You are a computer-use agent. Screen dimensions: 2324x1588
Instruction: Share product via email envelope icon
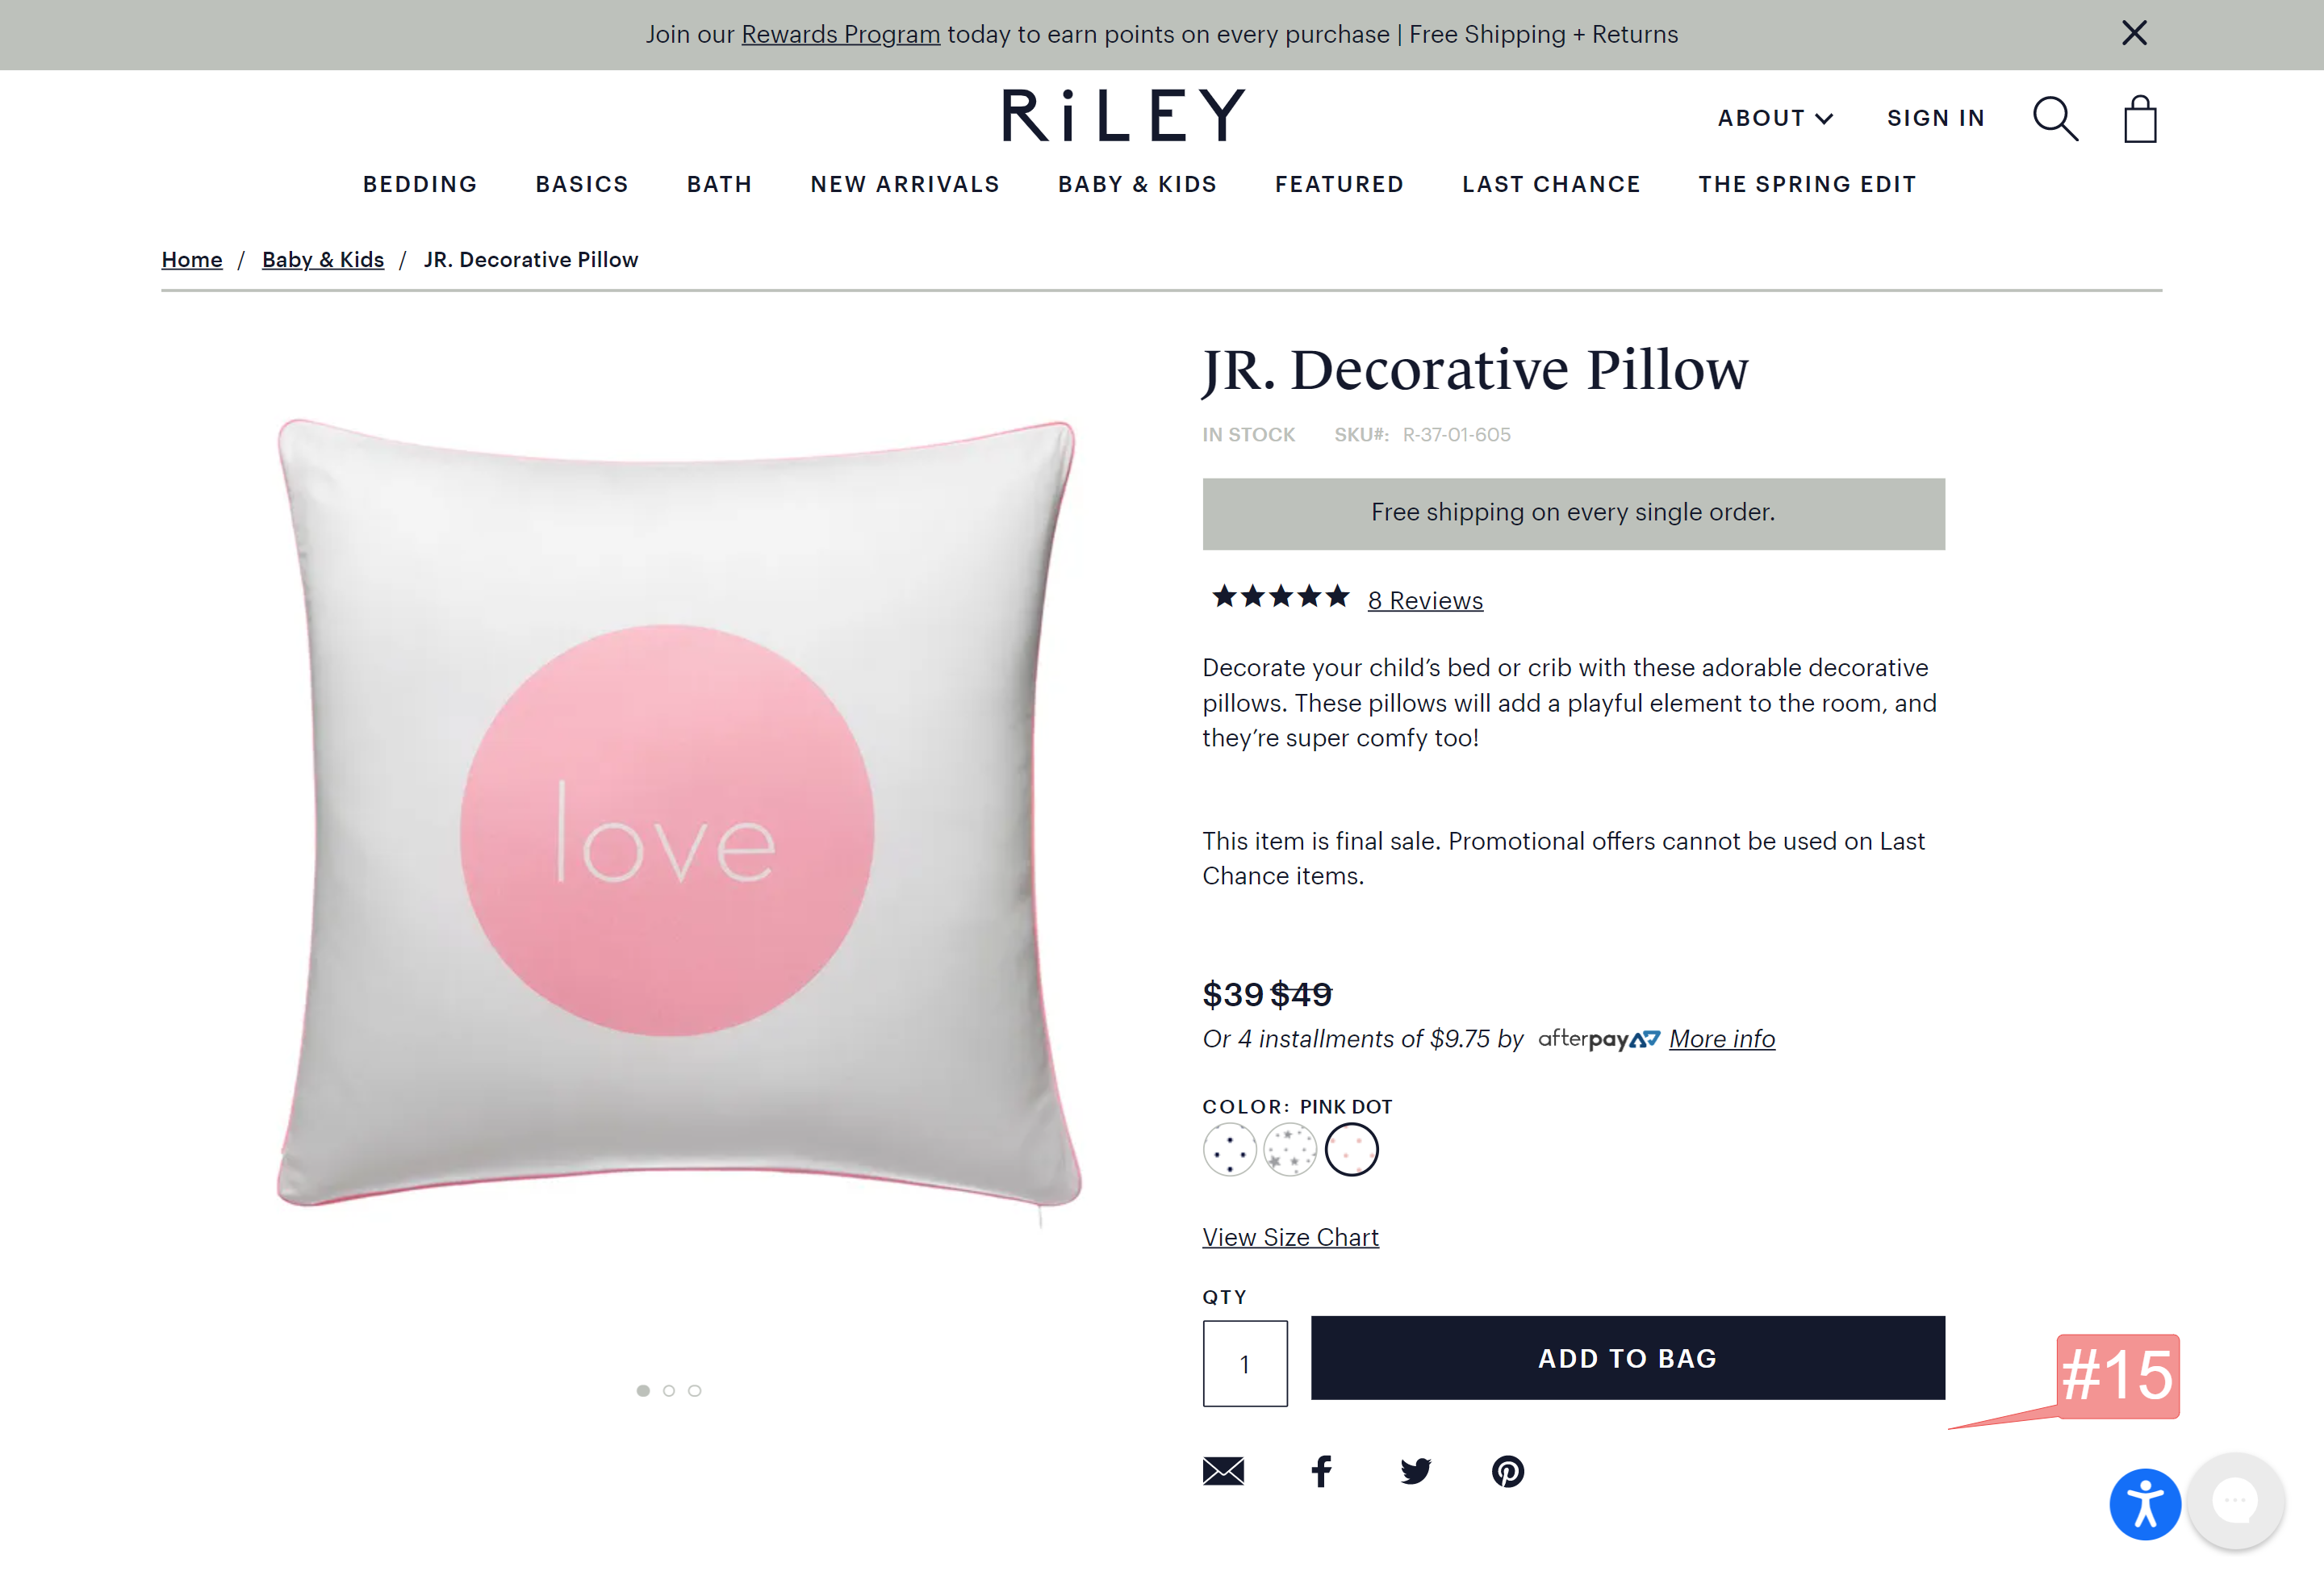1223,1471
